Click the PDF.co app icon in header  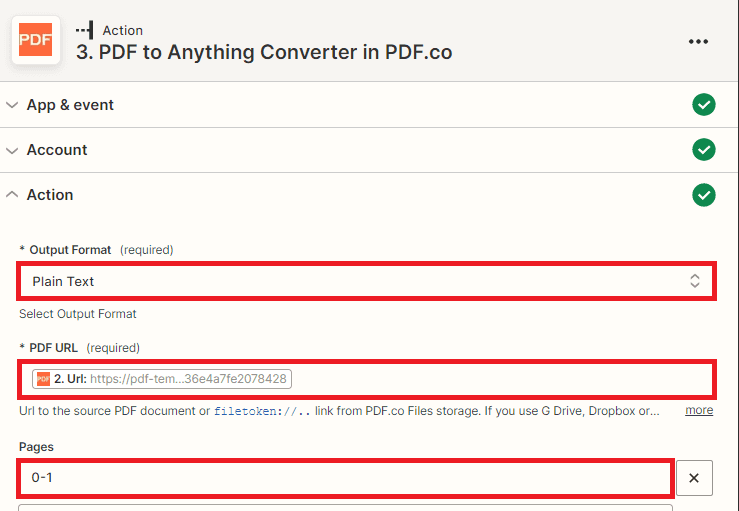(x=35, y=41)
